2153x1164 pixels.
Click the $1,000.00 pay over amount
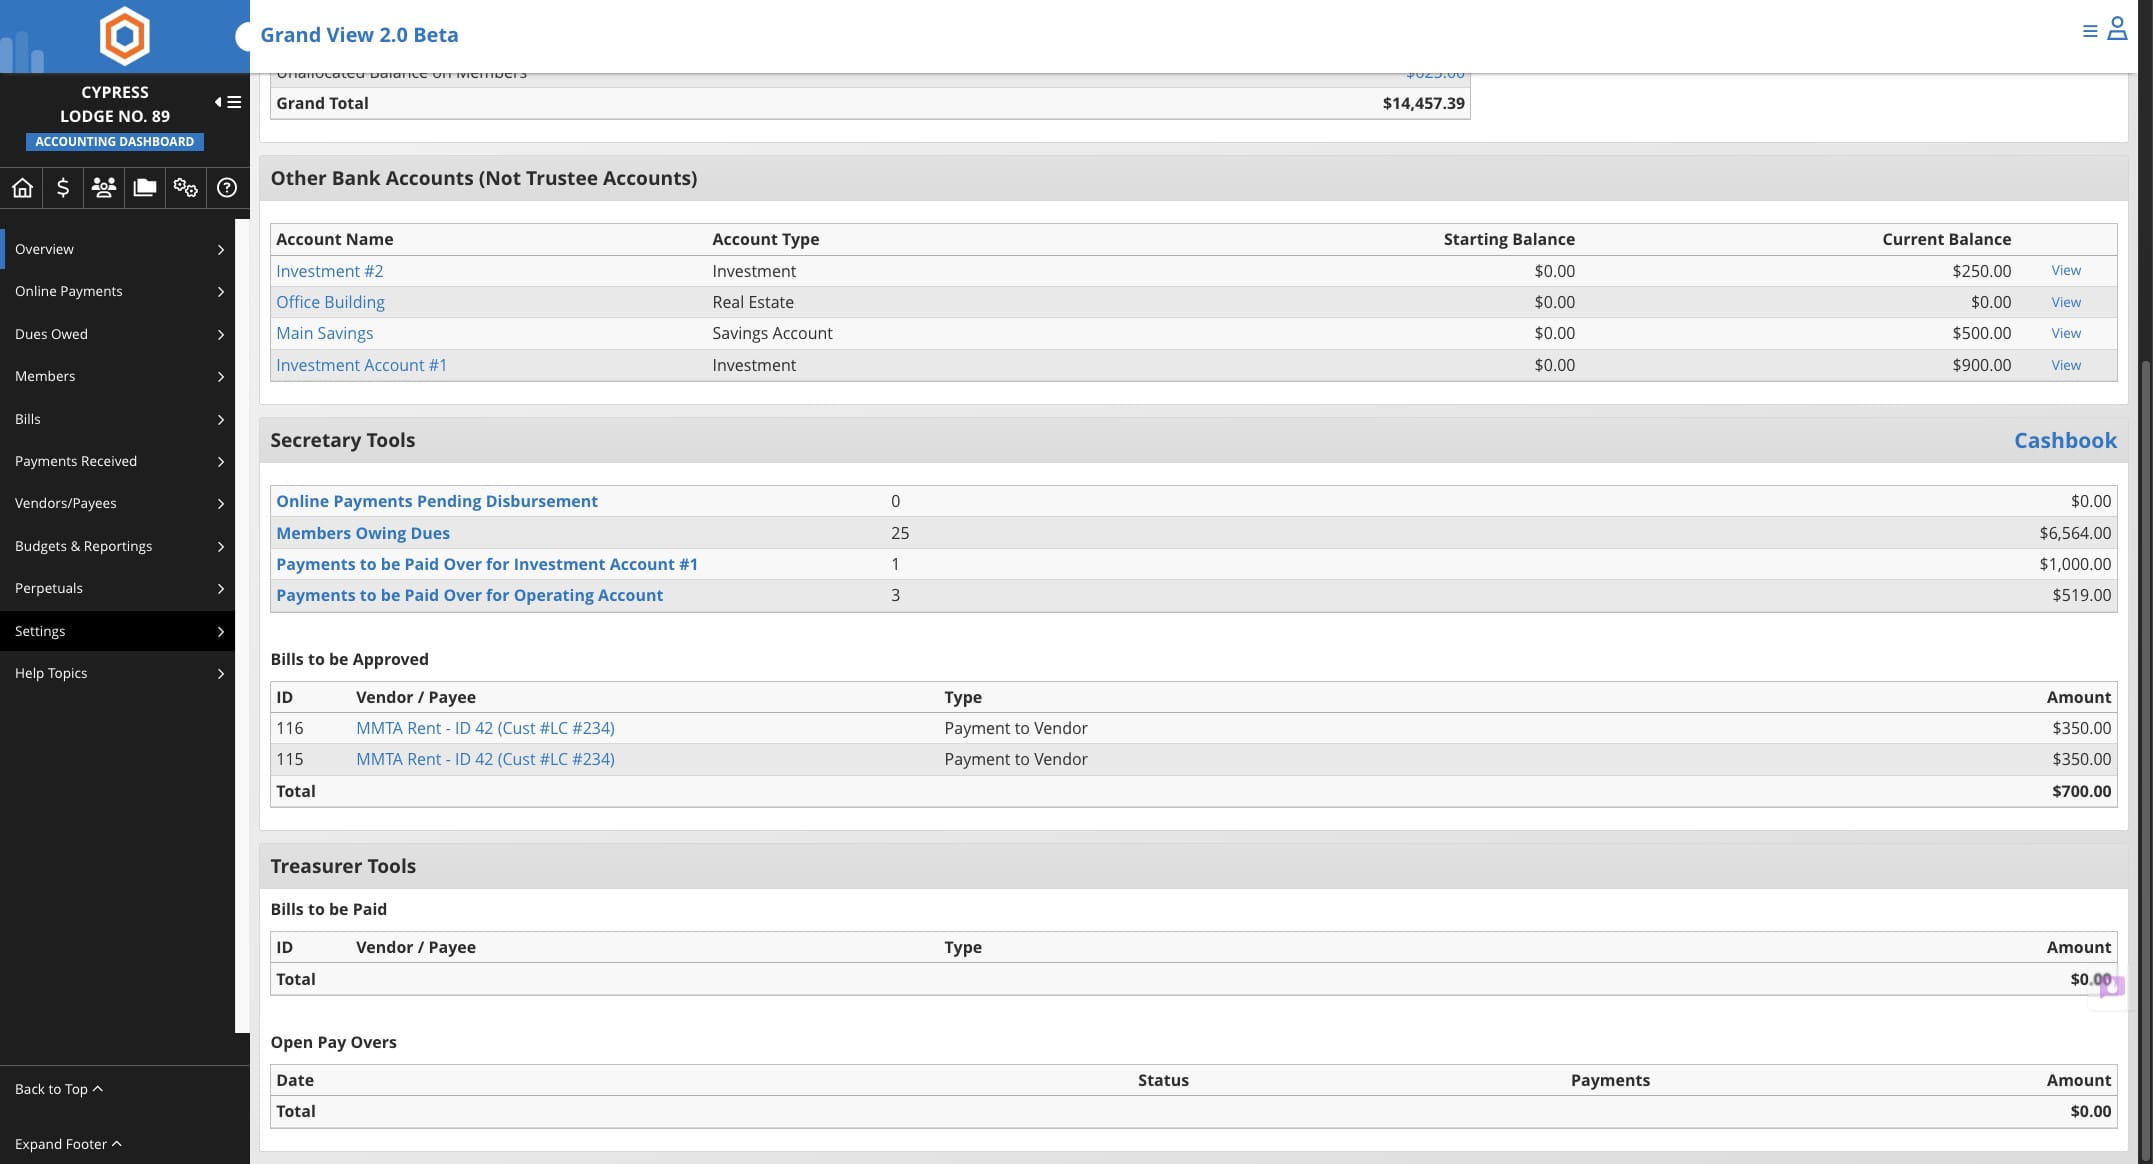[2075, 564]
